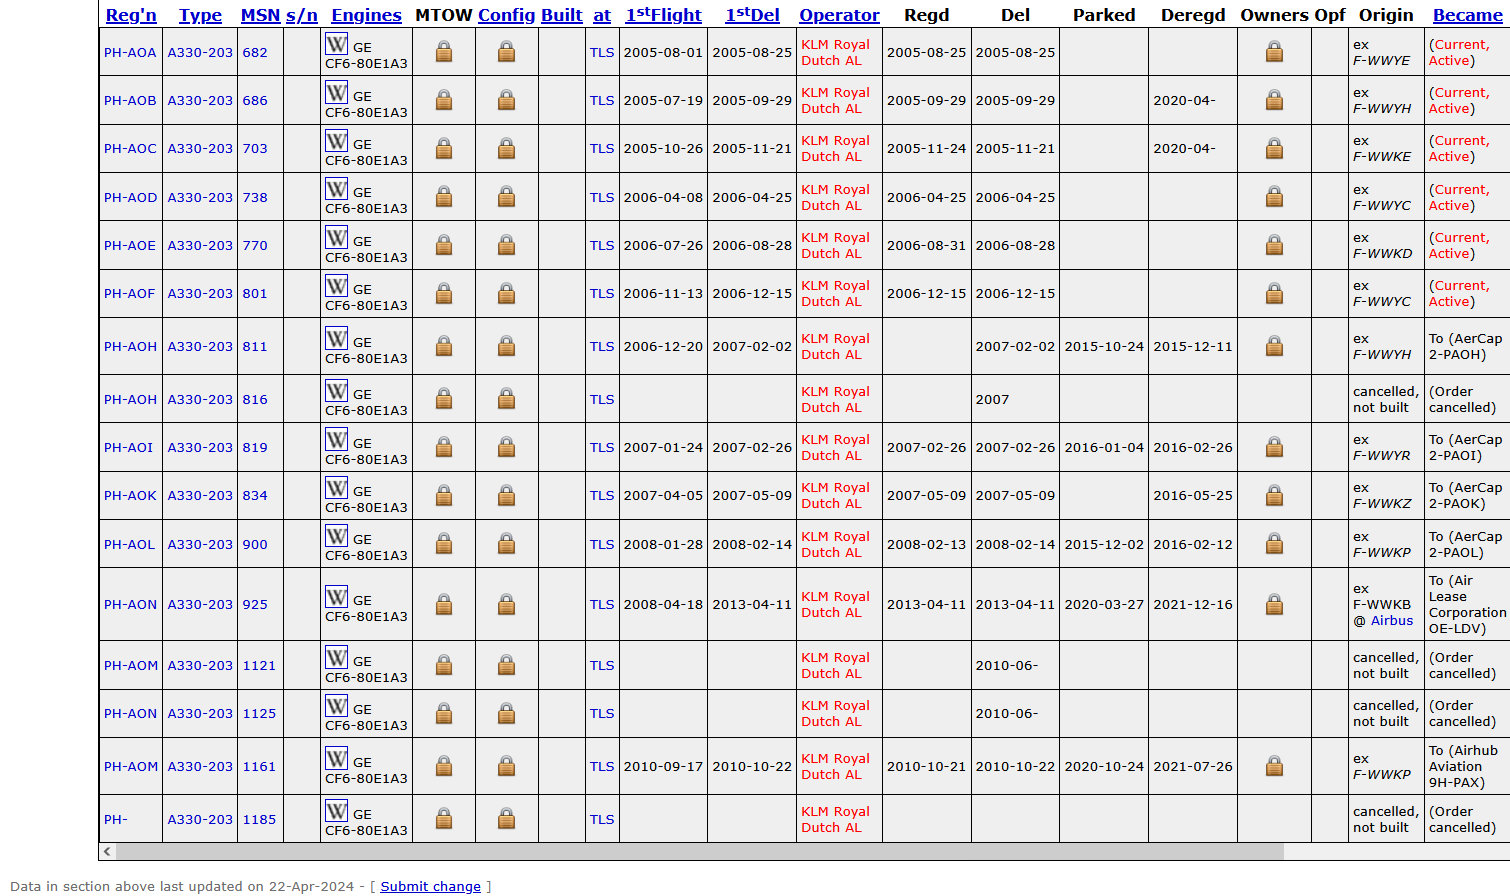Screen dimensions: 1510x896
Task: Select first flight date 2005-08-01
Action: pyautogui.click(x=663, y=52)
